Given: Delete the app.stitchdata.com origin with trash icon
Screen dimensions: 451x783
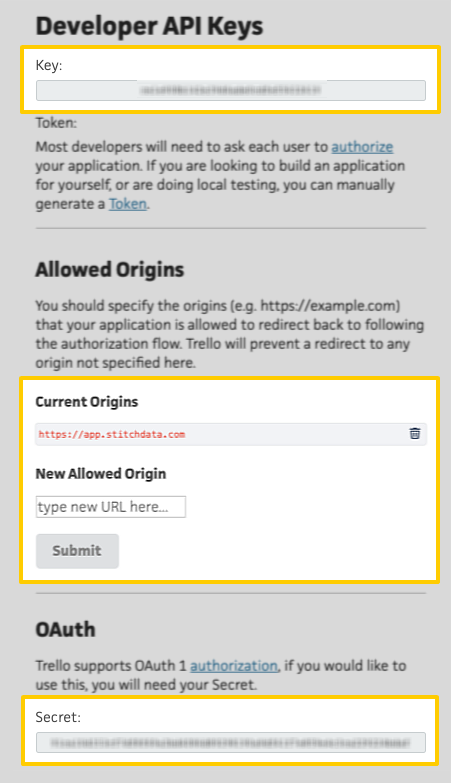Looking at the screenshot, I should [415, 433].
